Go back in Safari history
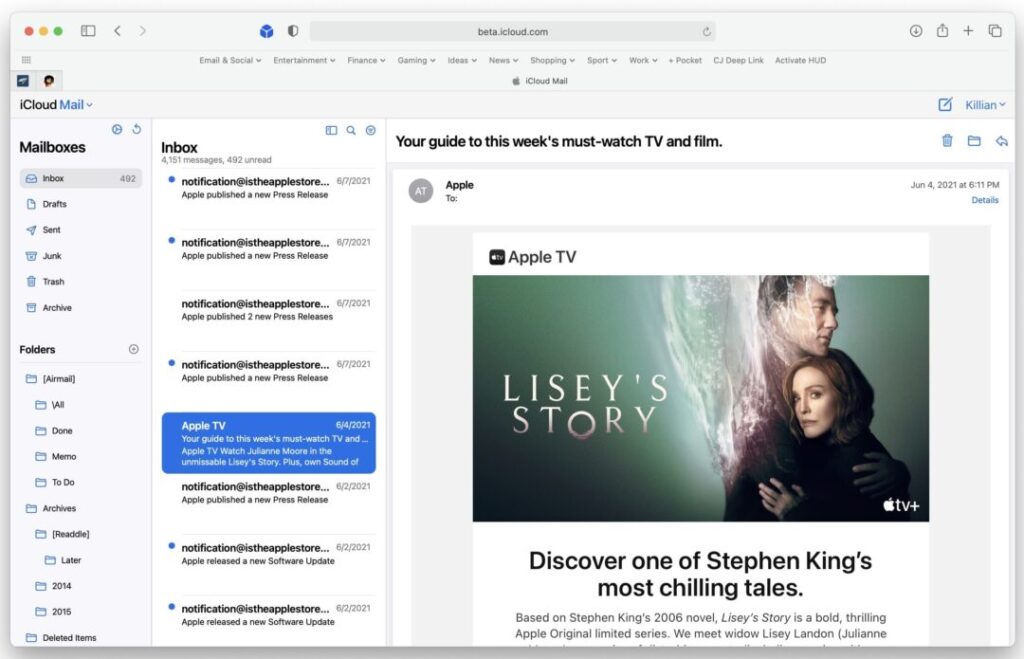This screenshot has width=1024, height=659. pos(118,31)
